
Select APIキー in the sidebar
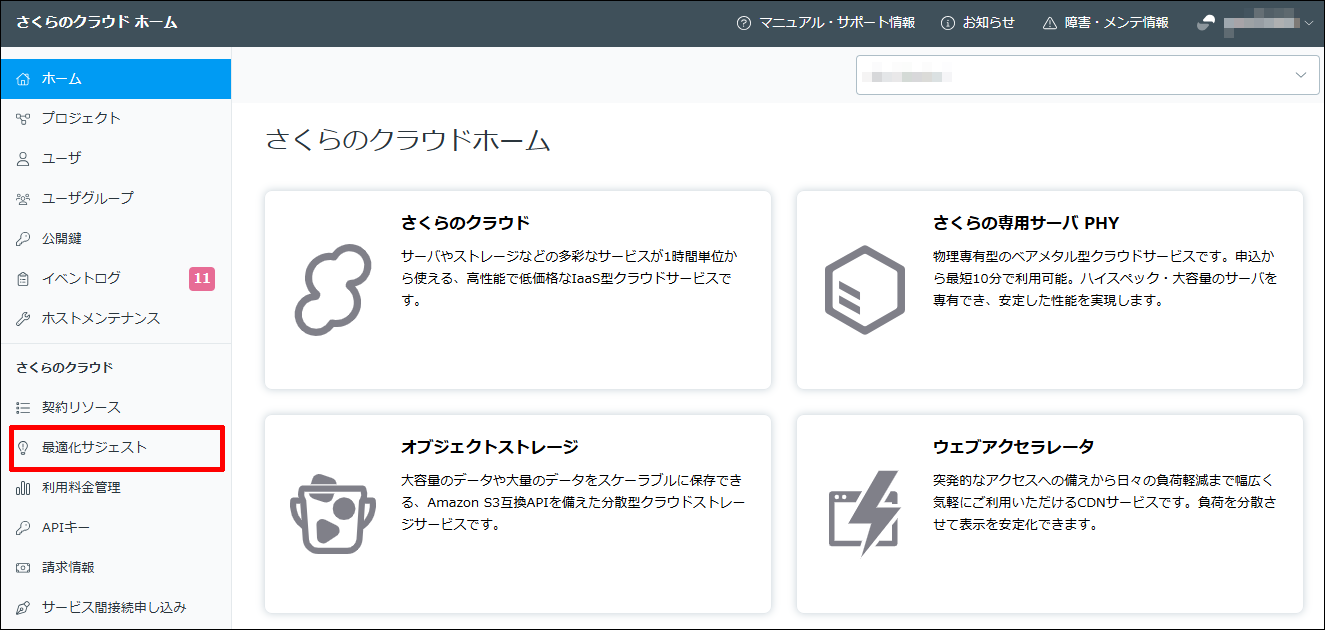coord(116,527)
